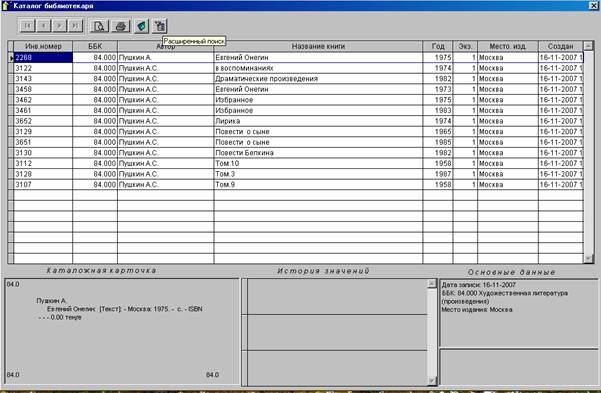Screen dimensions: 601x393
Task: Click next record arrow button
Action: (59, 26)
